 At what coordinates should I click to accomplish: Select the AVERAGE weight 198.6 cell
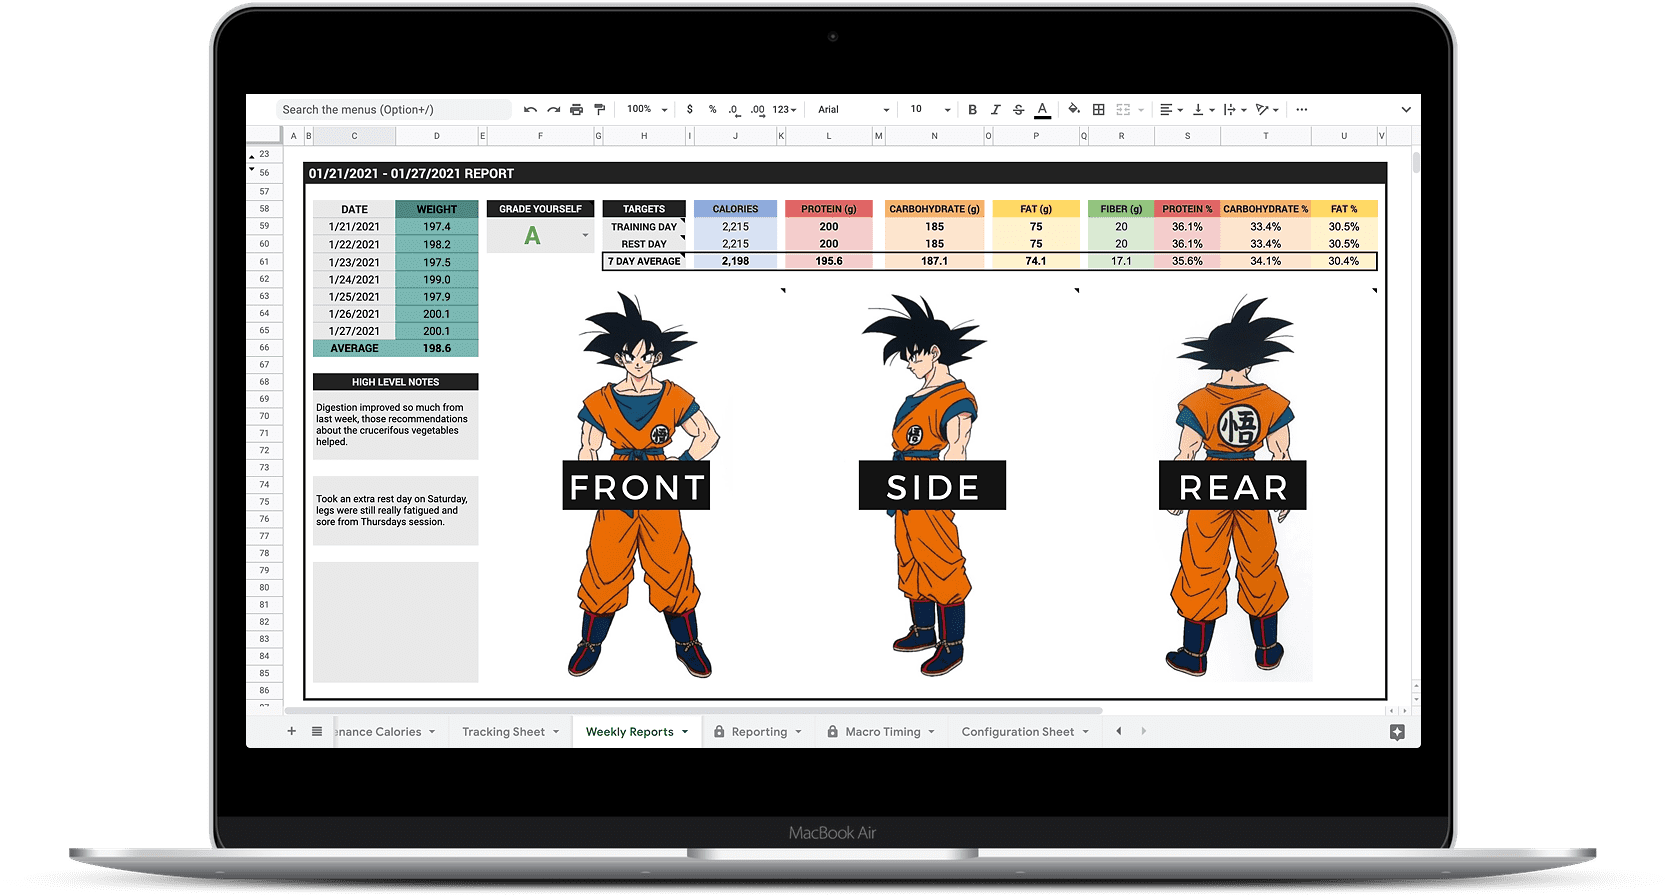click(436, 348)
